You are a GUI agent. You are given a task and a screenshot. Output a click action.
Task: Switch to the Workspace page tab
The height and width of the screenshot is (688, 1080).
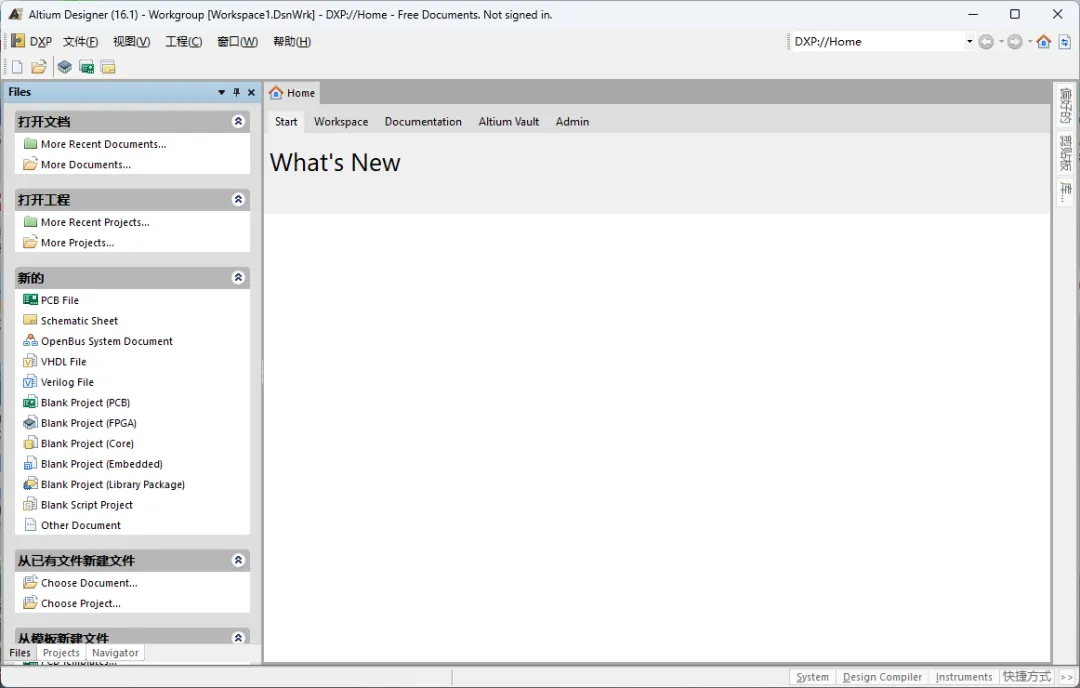pos(341,121)
